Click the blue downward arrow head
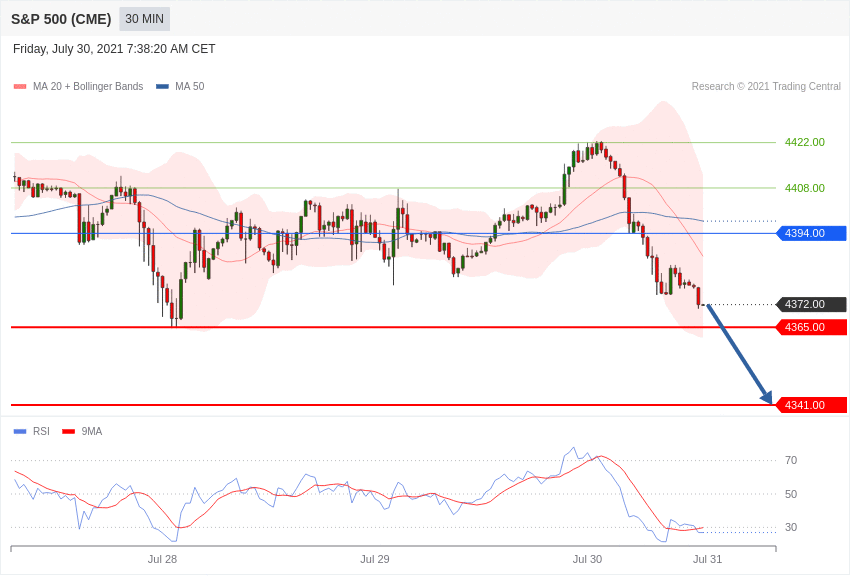850x576 pixels. coord(766,397)
